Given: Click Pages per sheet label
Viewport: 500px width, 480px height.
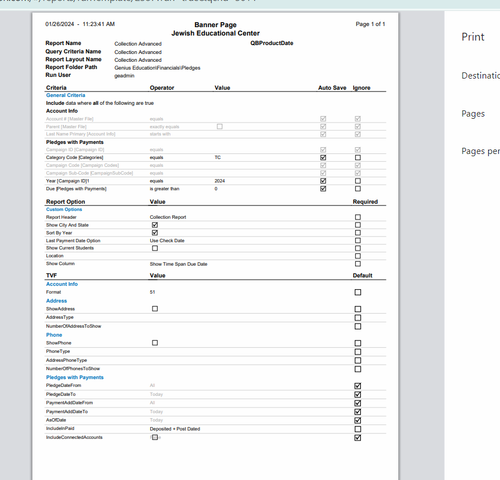Looking at the screenshot, I should tap(481, 151).
